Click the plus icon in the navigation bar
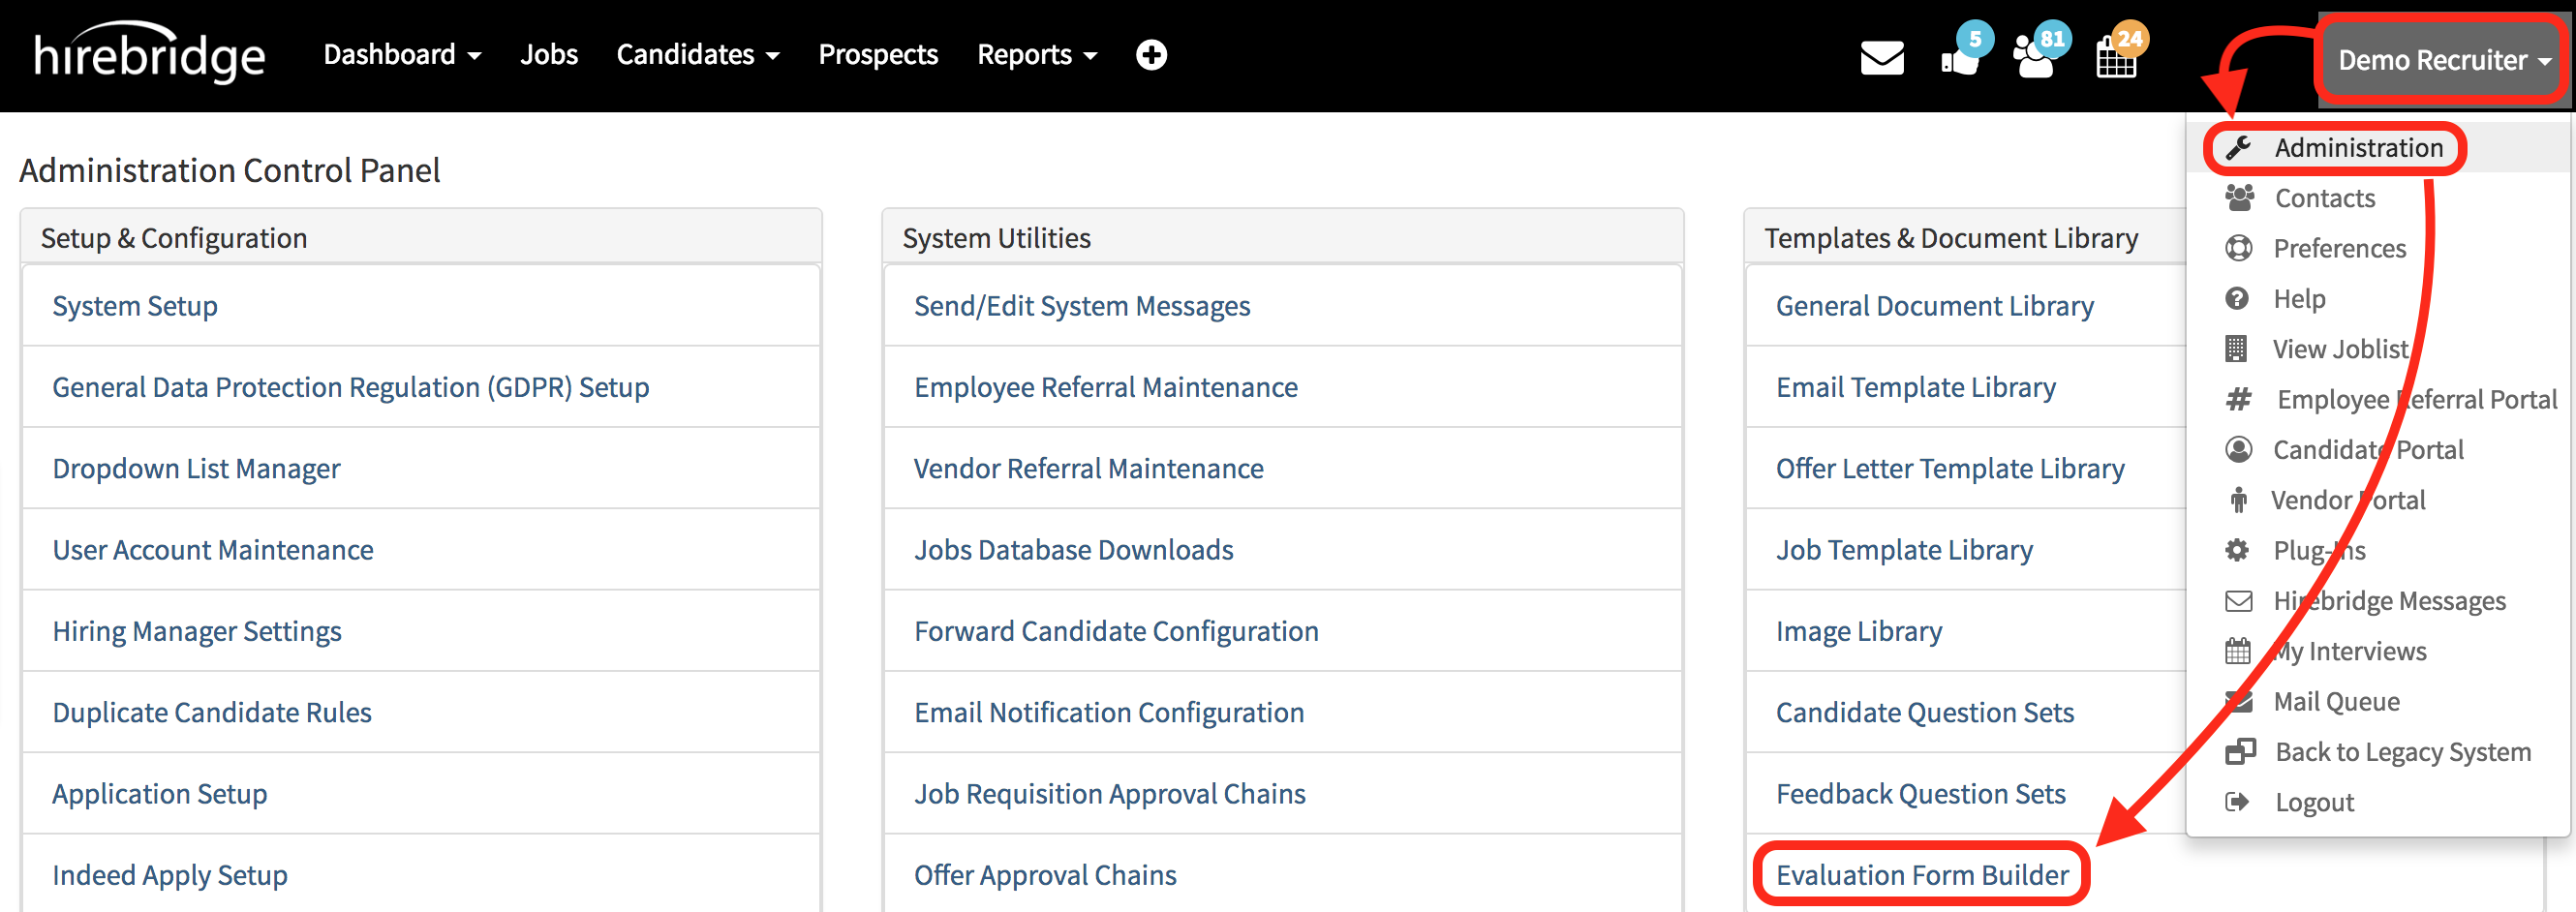The height and width of the screenshot is (912, 2576). tap(1151, 55)
